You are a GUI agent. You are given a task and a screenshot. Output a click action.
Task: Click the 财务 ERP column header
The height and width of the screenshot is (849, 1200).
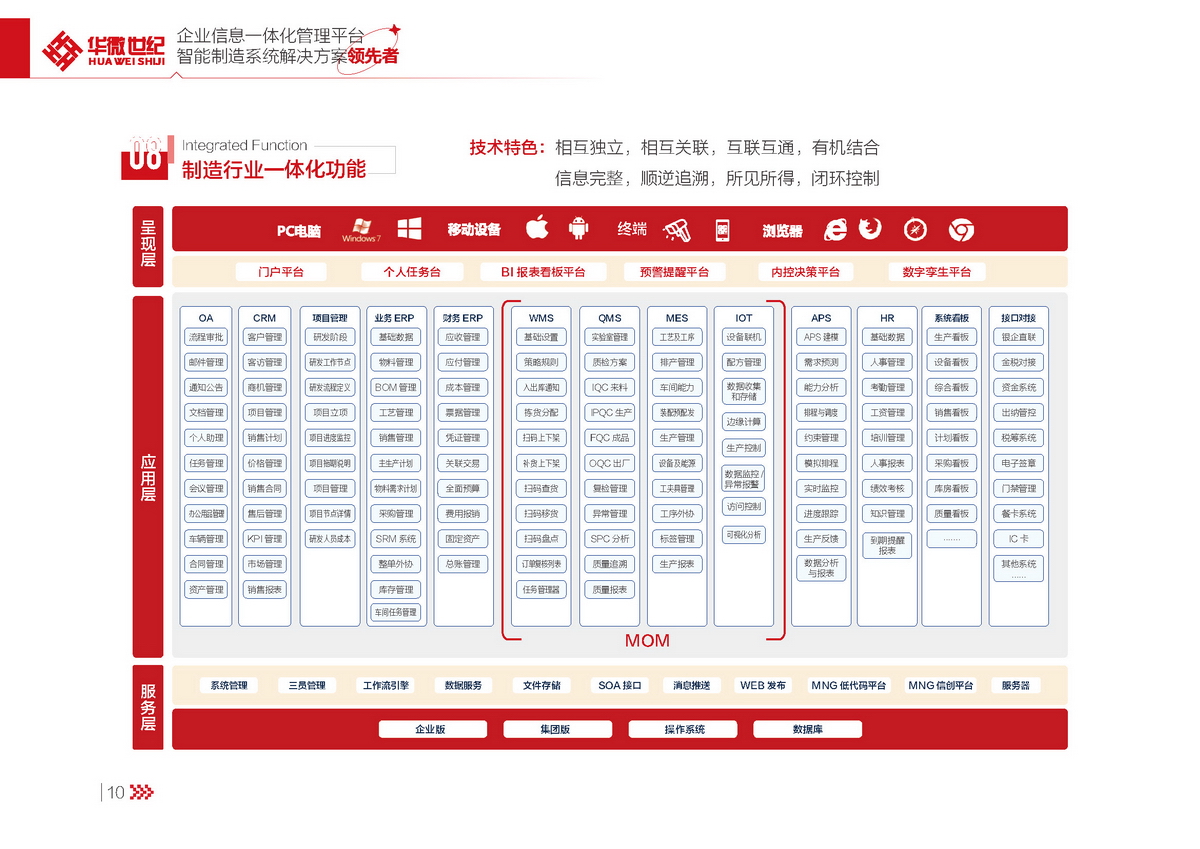tap(463, 318)
